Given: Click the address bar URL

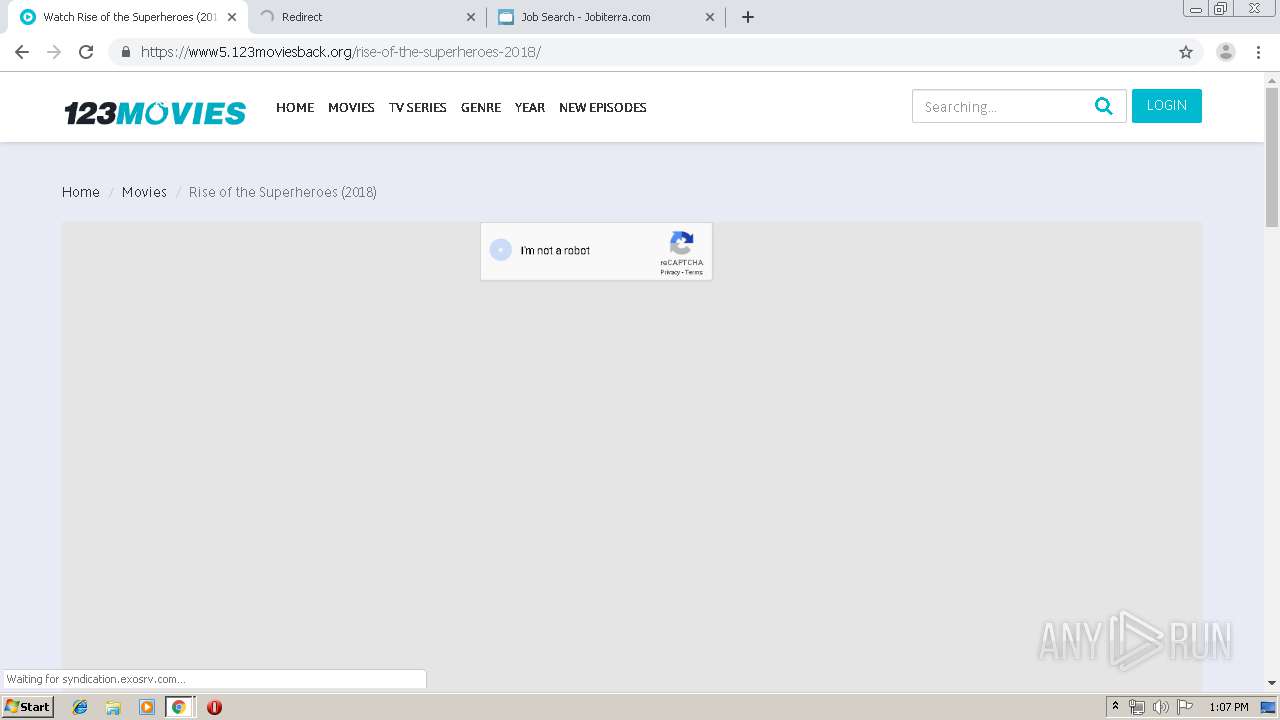Looking at the screenshot, I should click(x=341, y=52).
